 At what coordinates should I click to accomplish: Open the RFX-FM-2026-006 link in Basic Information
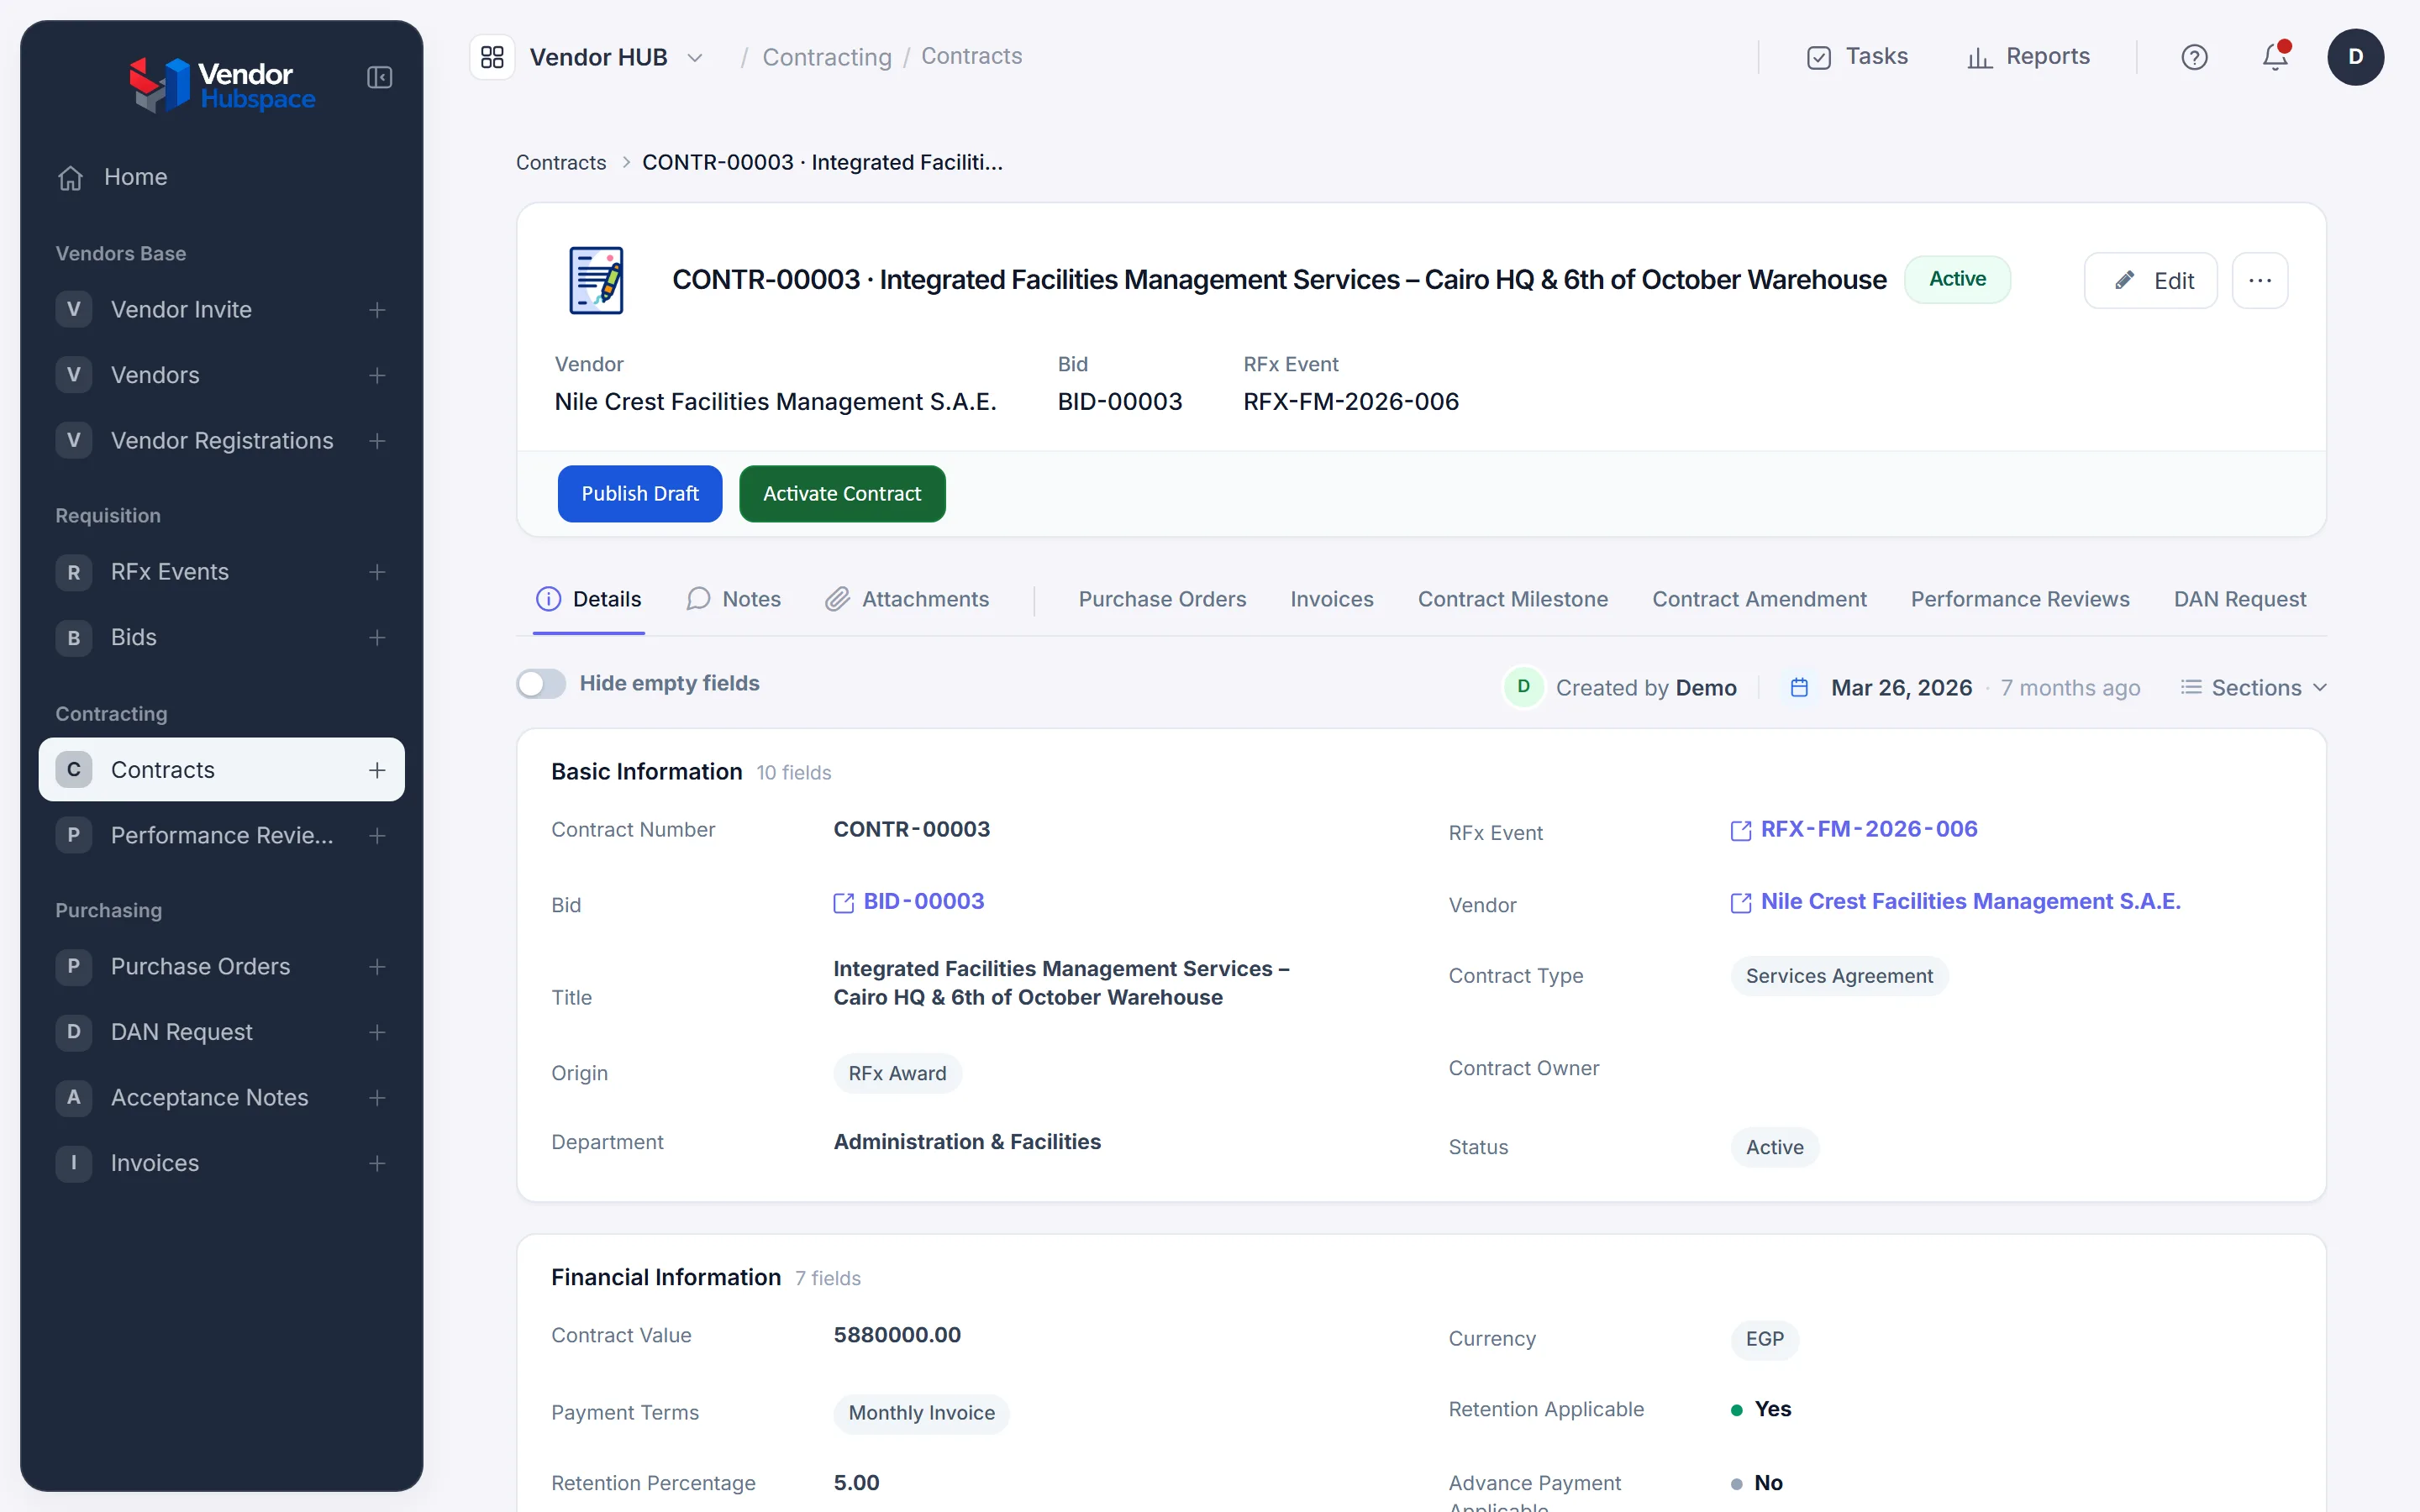pos(1854,829)
